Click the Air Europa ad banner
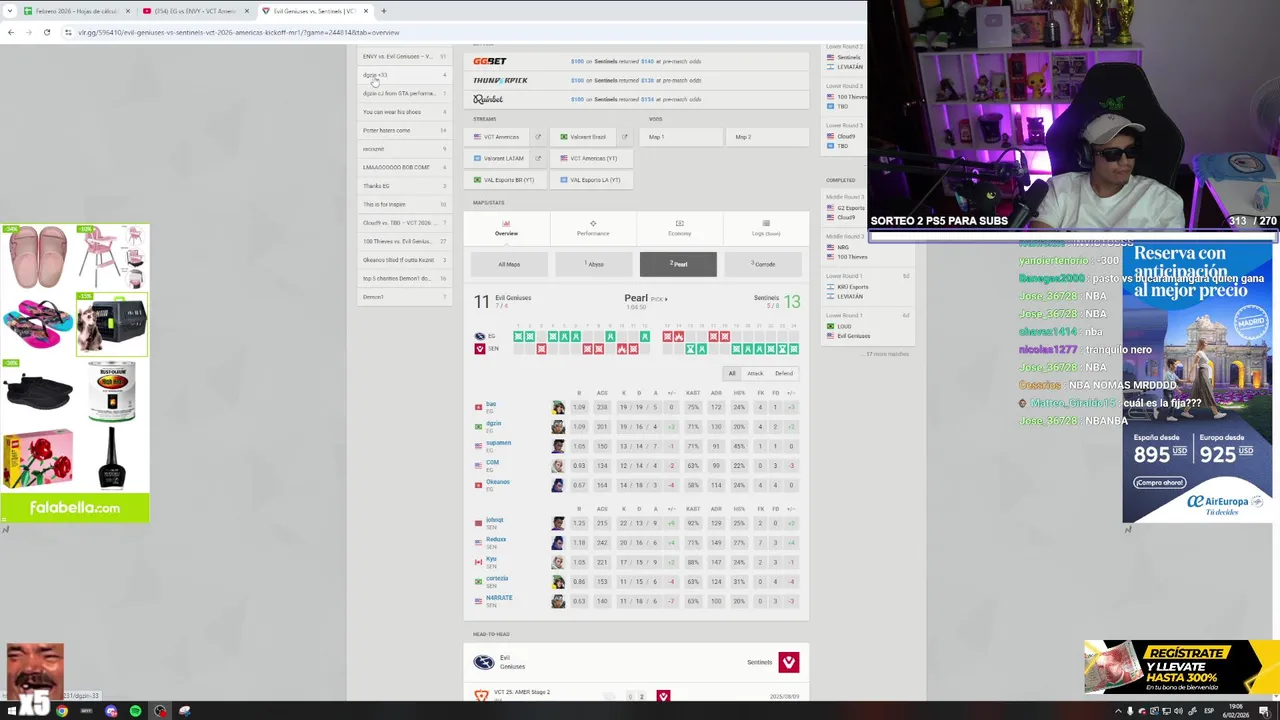 (1197, 382)
